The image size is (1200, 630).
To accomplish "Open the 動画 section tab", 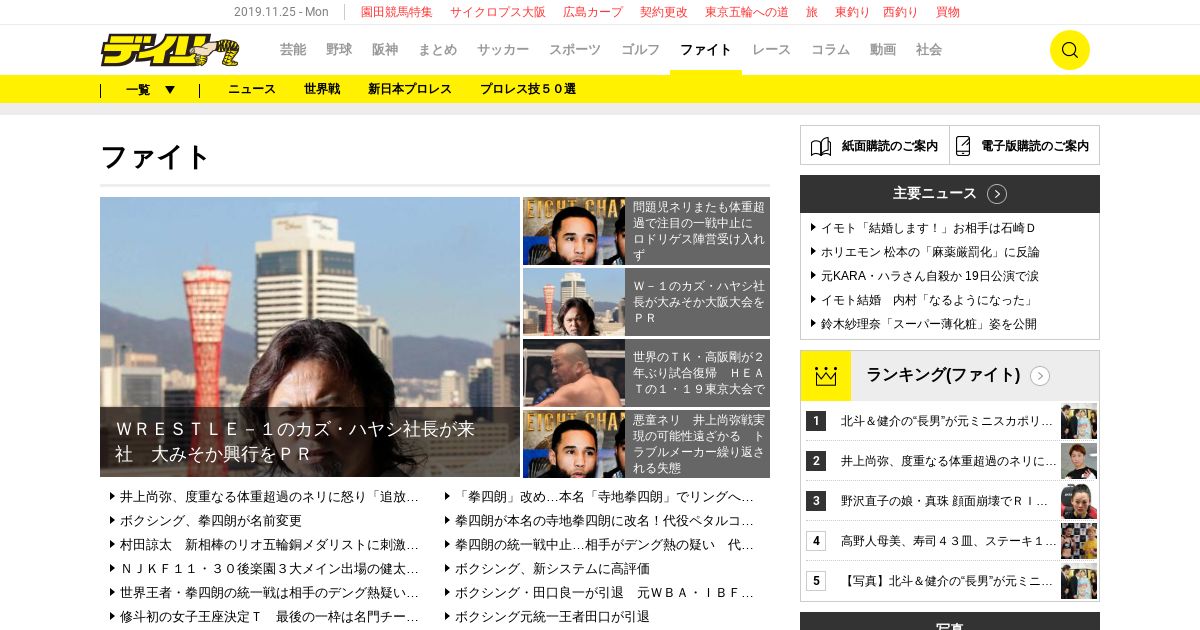I will 883,49.
